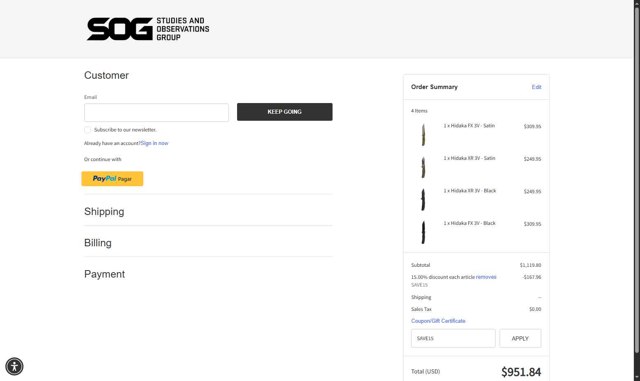
Task: View Hidaka XR 3V Black thumbnail
Action: 423,199
